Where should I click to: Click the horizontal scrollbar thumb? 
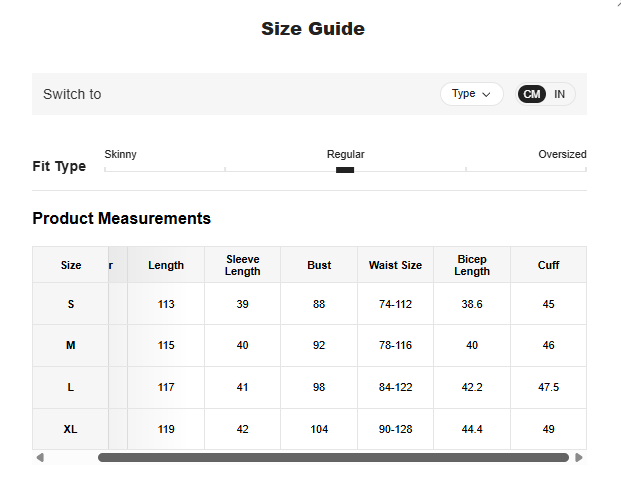click(333, 458)
